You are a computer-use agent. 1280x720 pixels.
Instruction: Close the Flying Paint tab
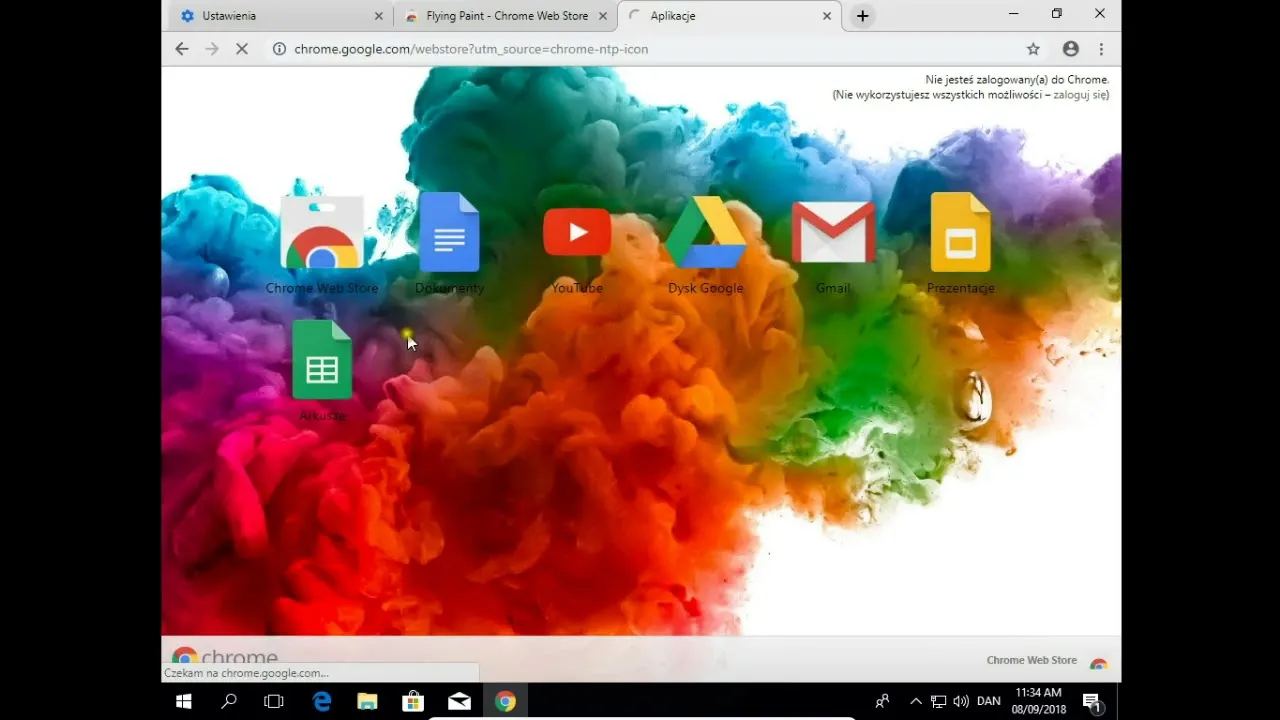tap(602, 16)
